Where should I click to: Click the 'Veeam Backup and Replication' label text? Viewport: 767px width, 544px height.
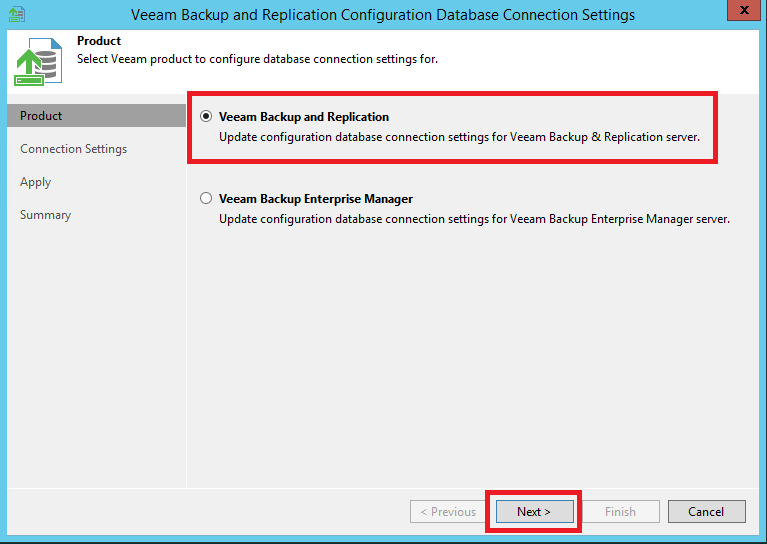[x=304, y=117]
